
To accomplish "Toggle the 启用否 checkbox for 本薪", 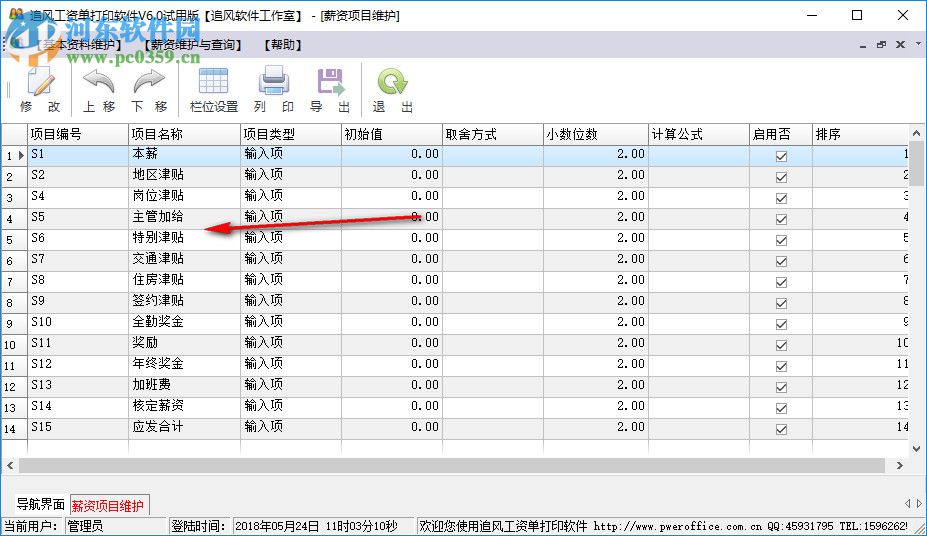I will coord(781,156).
